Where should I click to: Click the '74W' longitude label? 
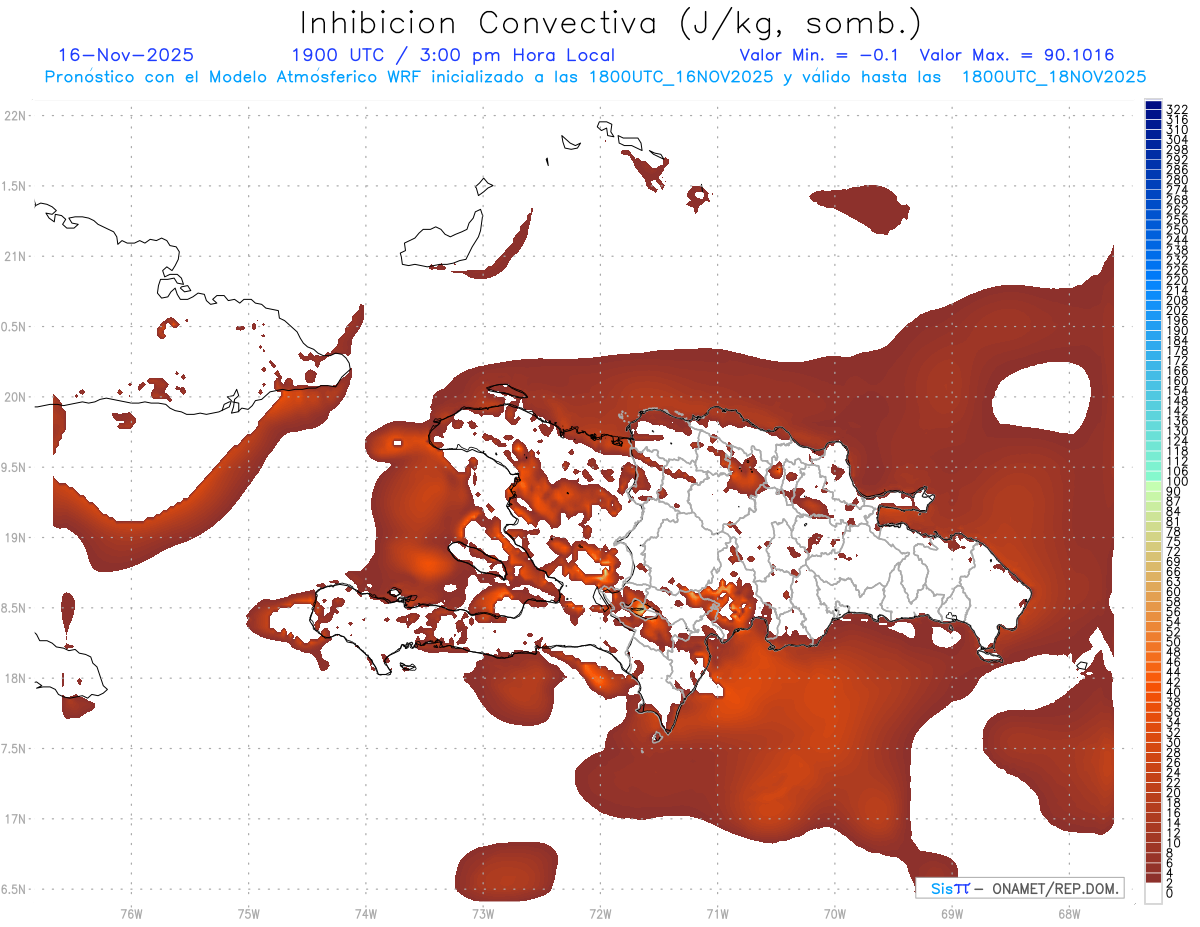click(366, 913)
